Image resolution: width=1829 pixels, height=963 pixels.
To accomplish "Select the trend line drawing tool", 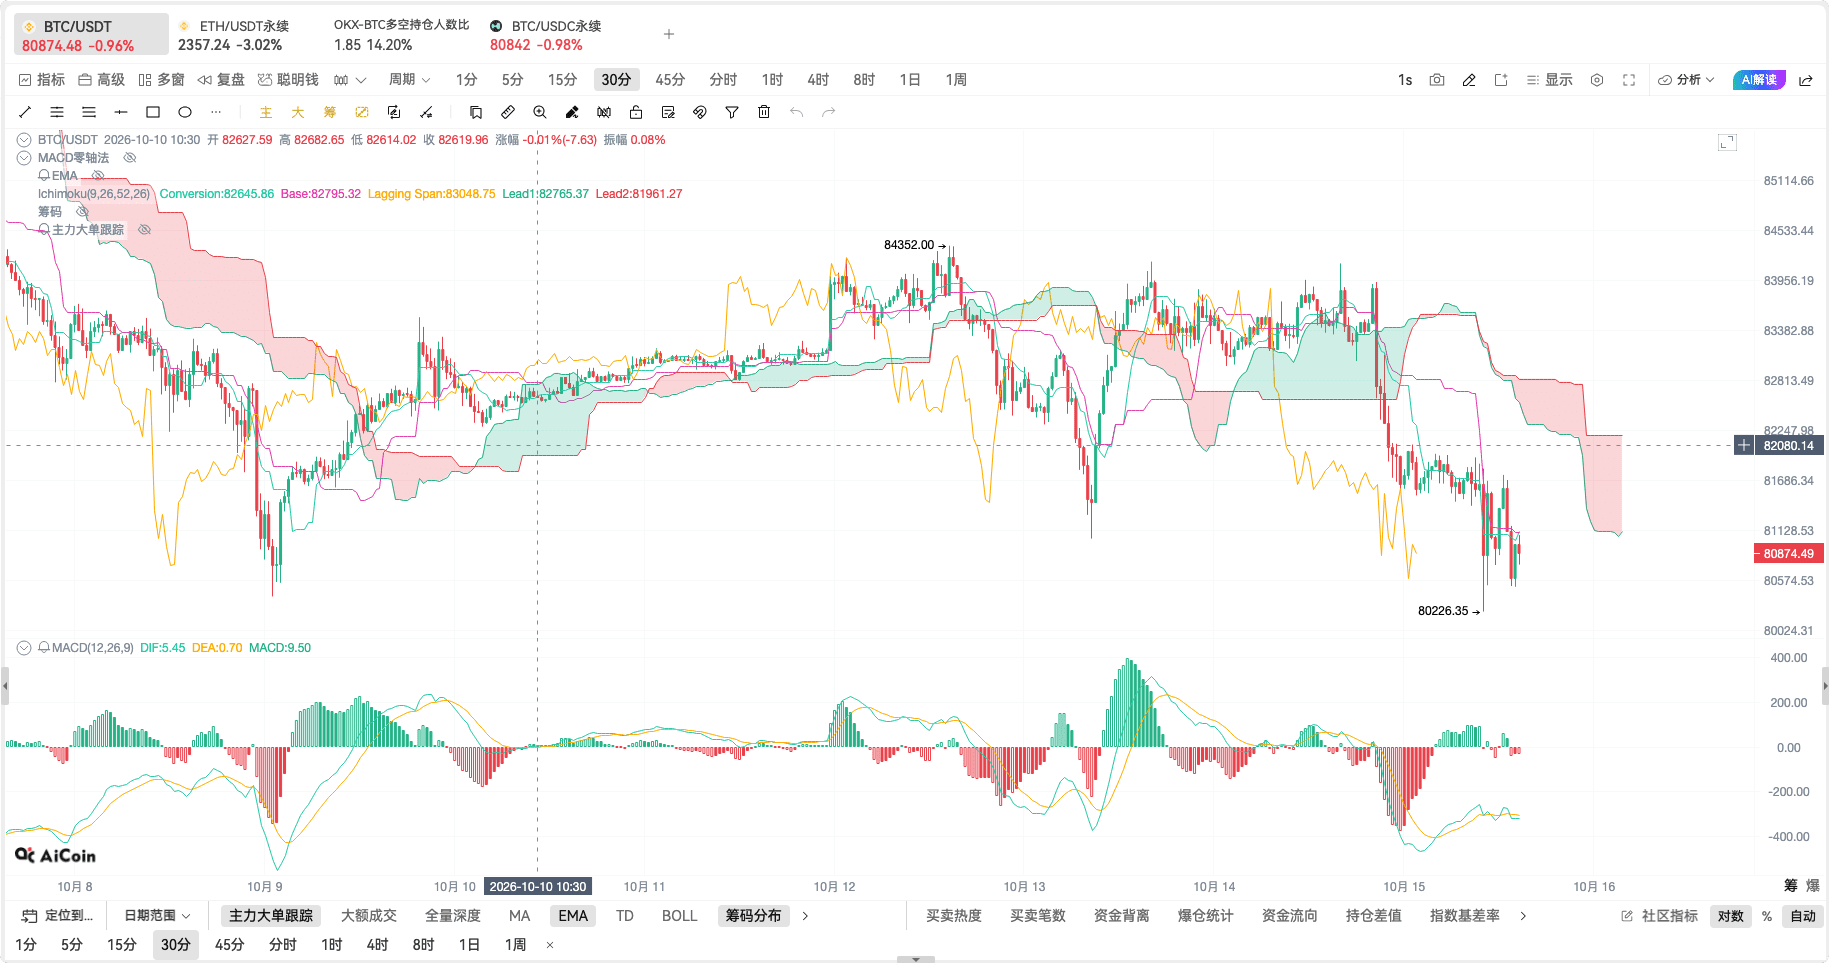I will tap(25, 112).
